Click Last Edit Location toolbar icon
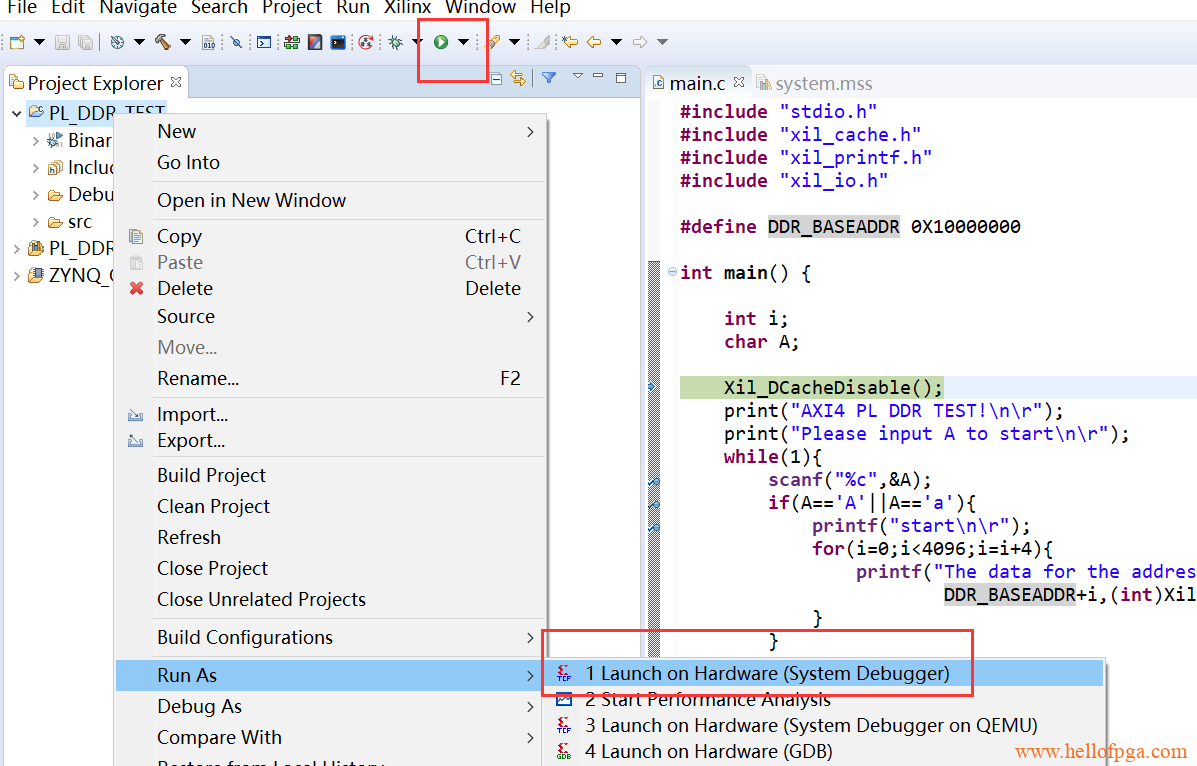1197x766 pixels. [569, 42]
